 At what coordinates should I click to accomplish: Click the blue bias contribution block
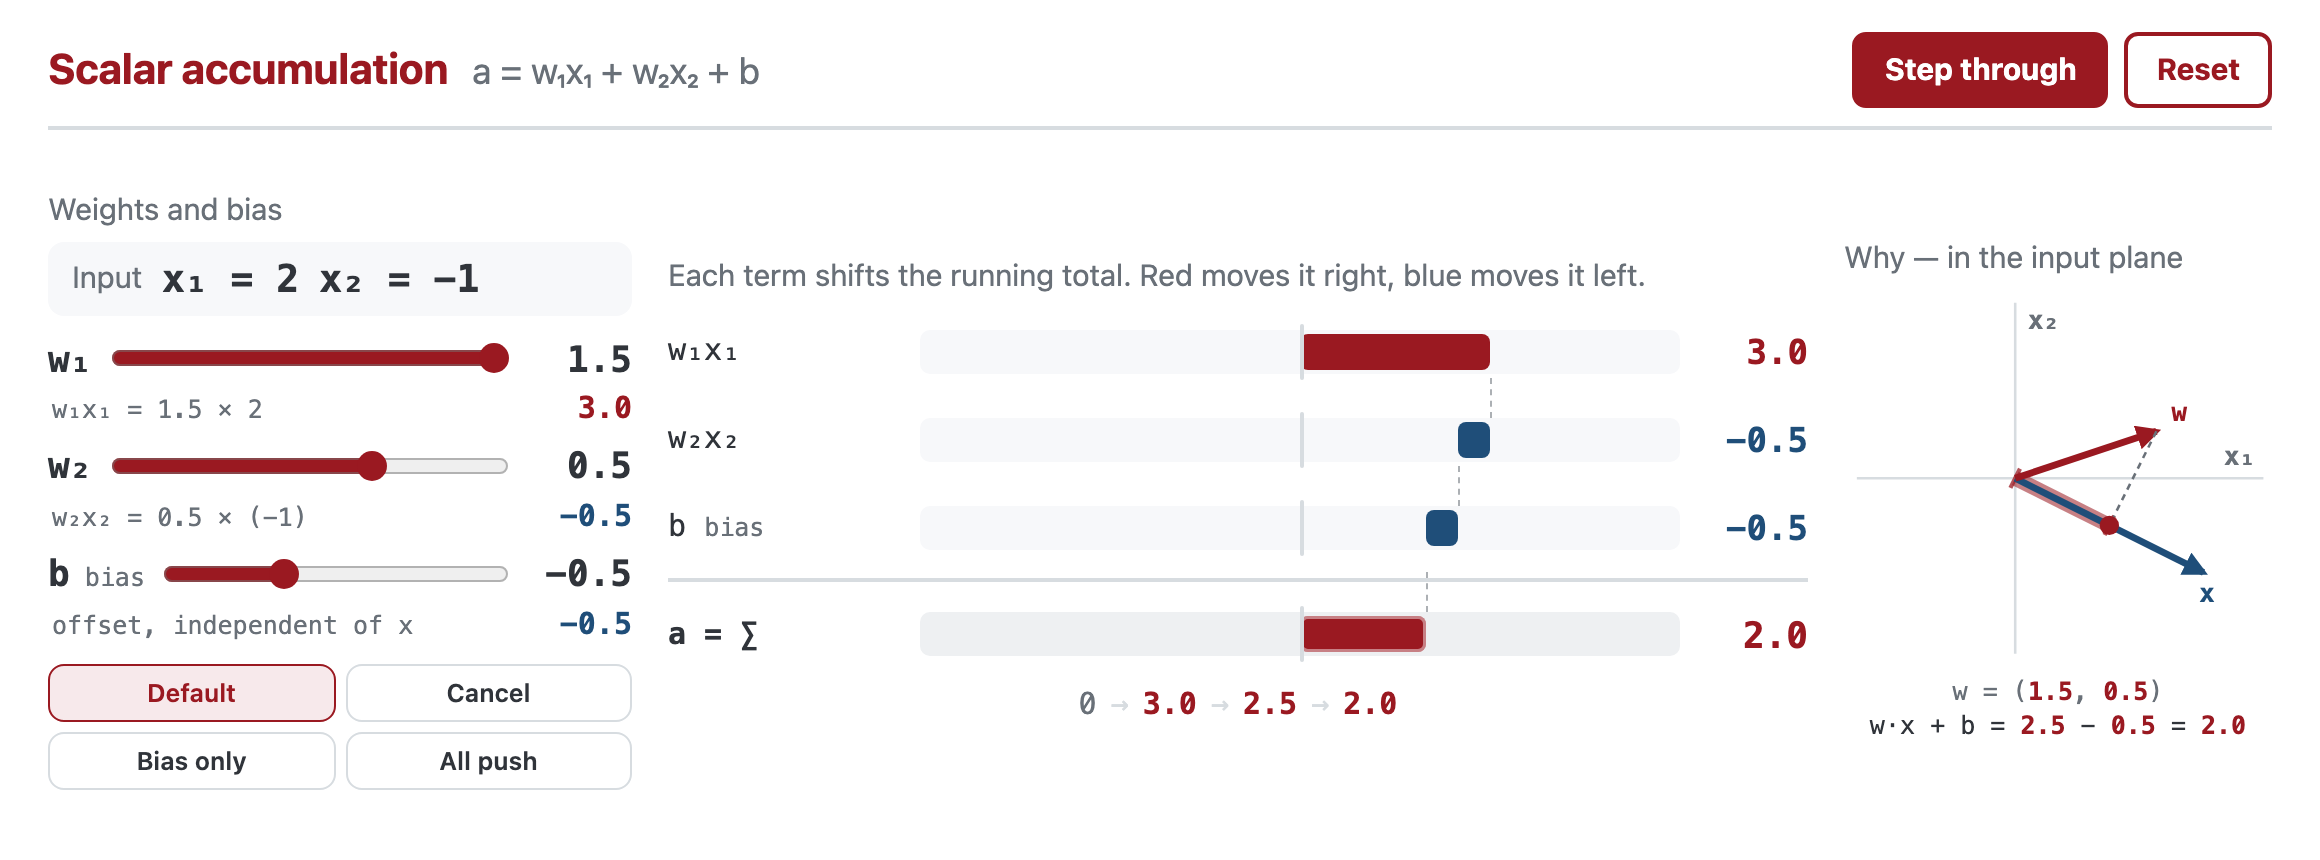(x=1442, y=528)
